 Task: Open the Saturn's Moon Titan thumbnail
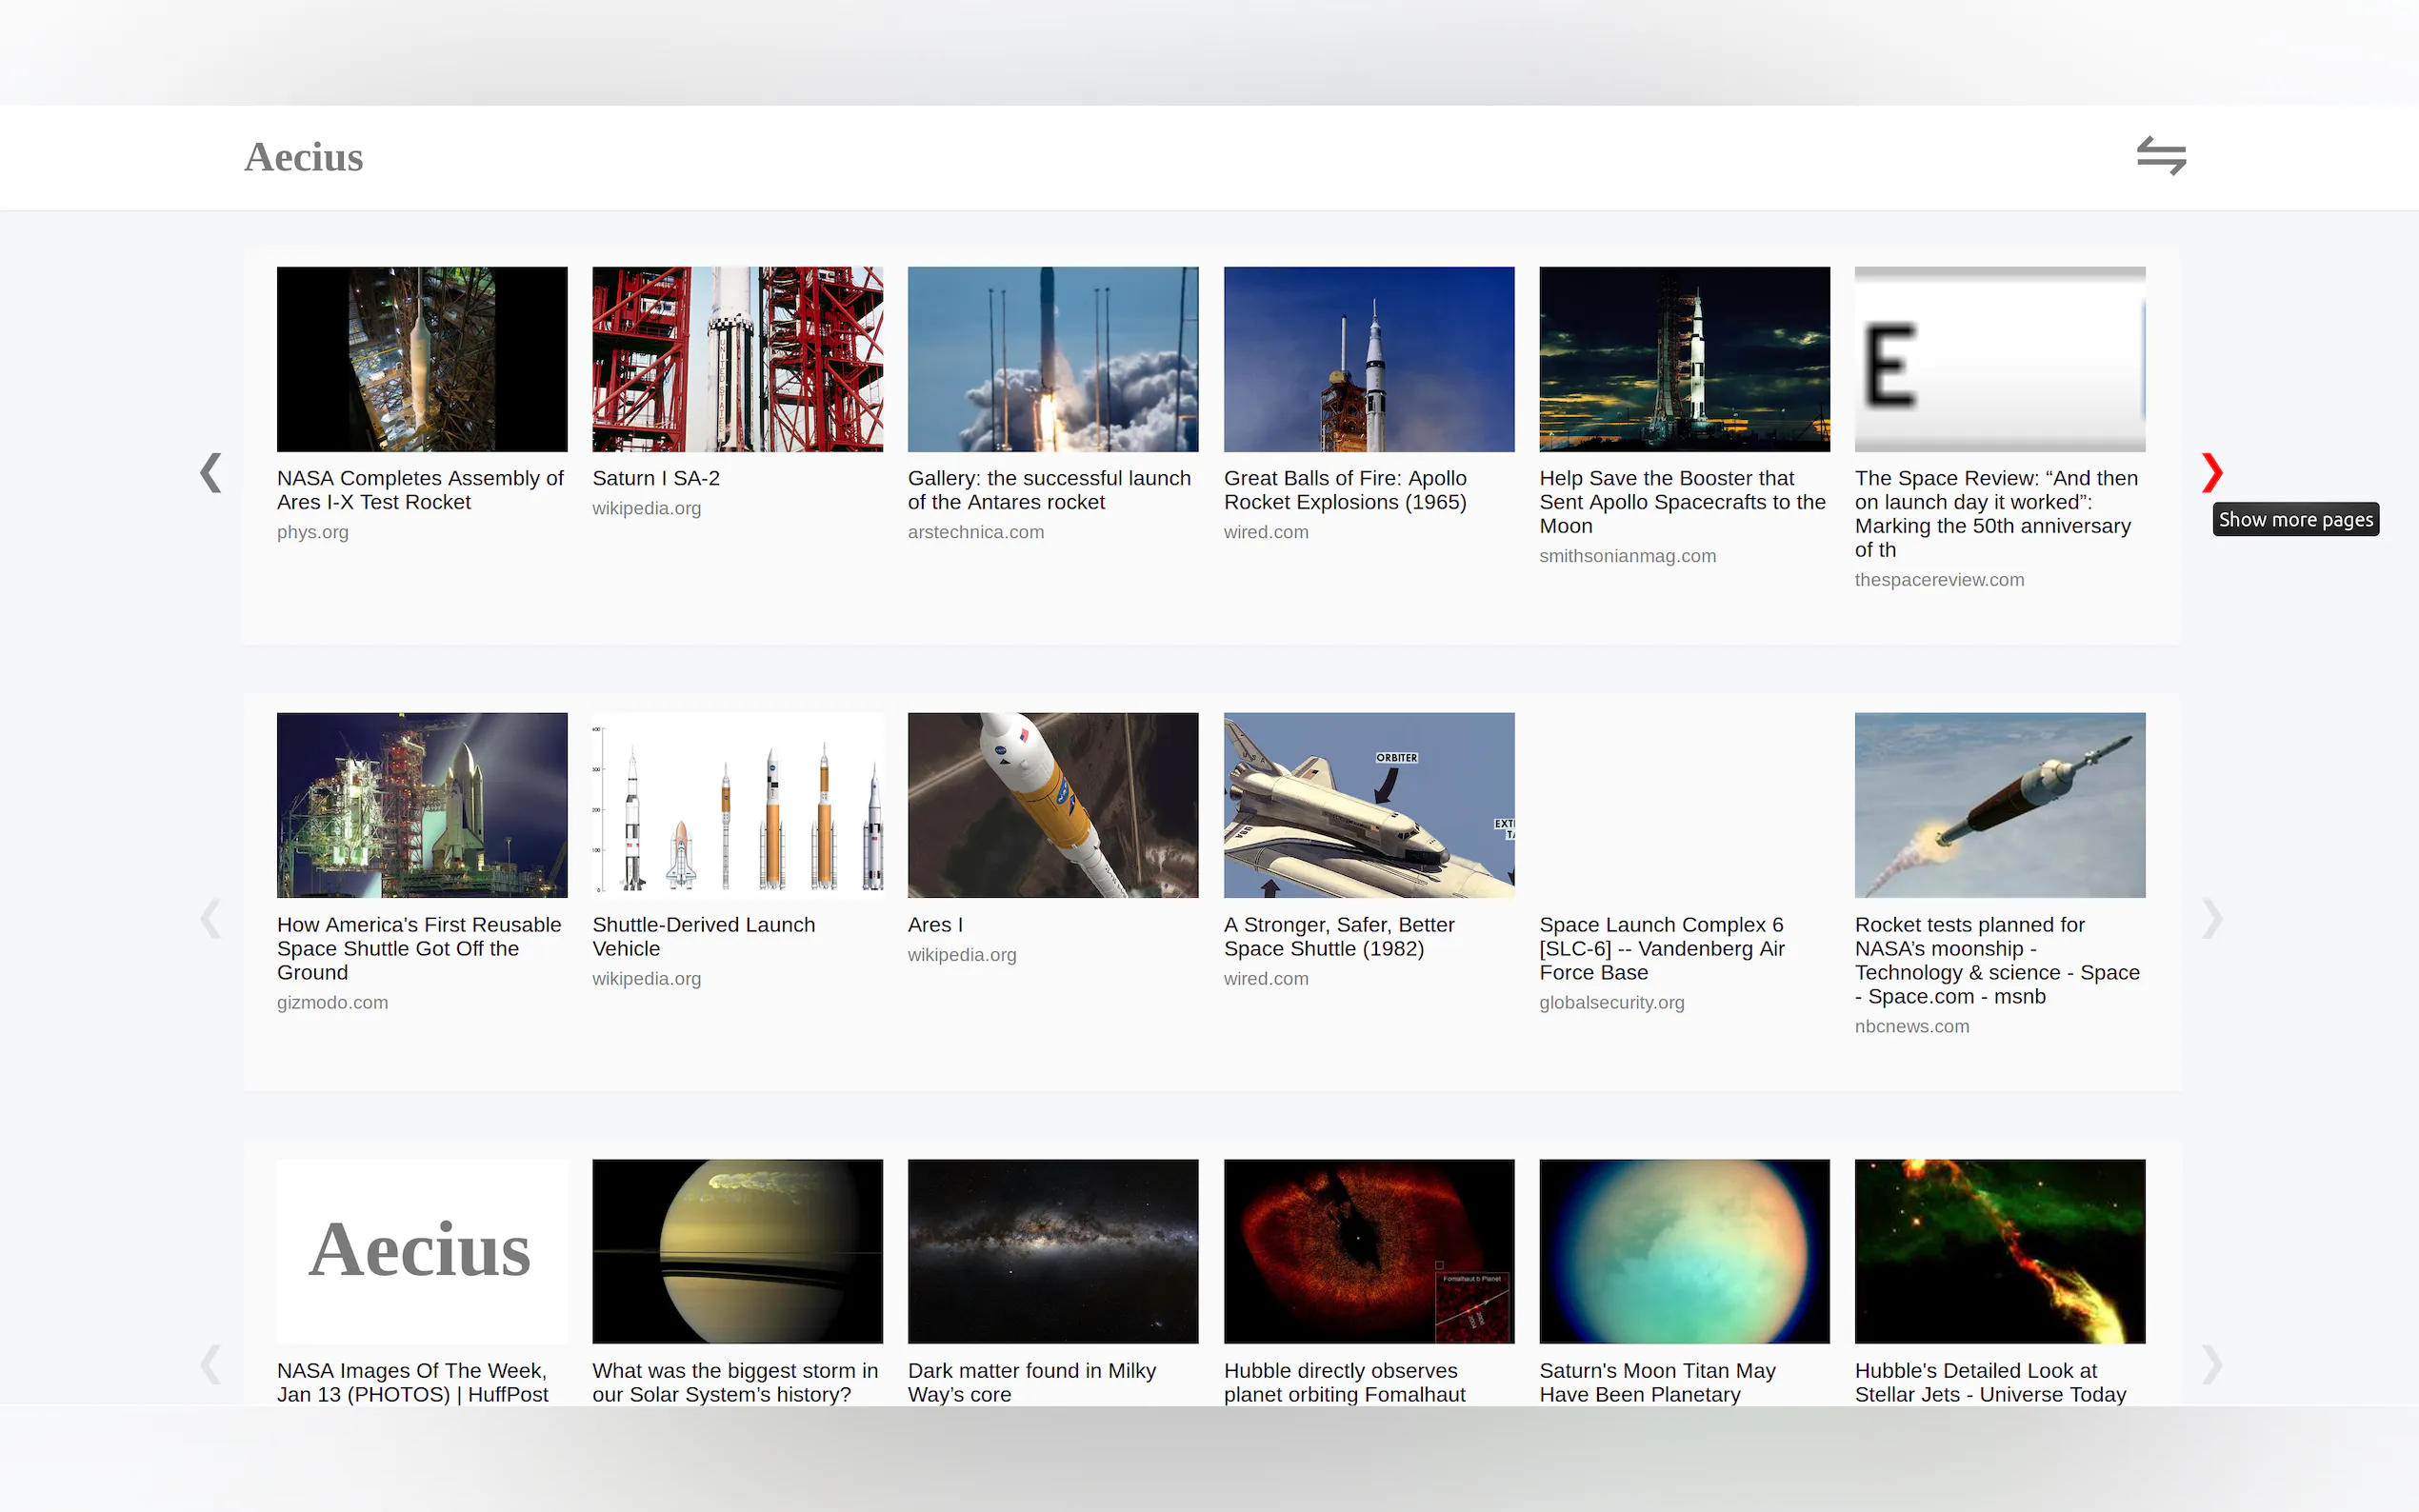point(1684,1251)
